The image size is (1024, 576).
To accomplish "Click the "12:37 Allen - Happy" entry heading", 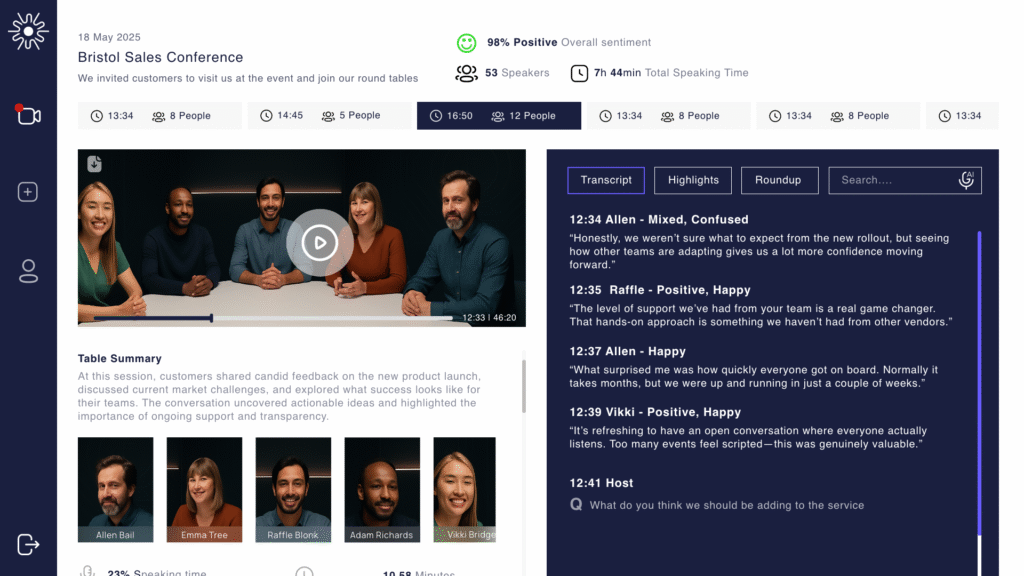I will tap(628, 351).
